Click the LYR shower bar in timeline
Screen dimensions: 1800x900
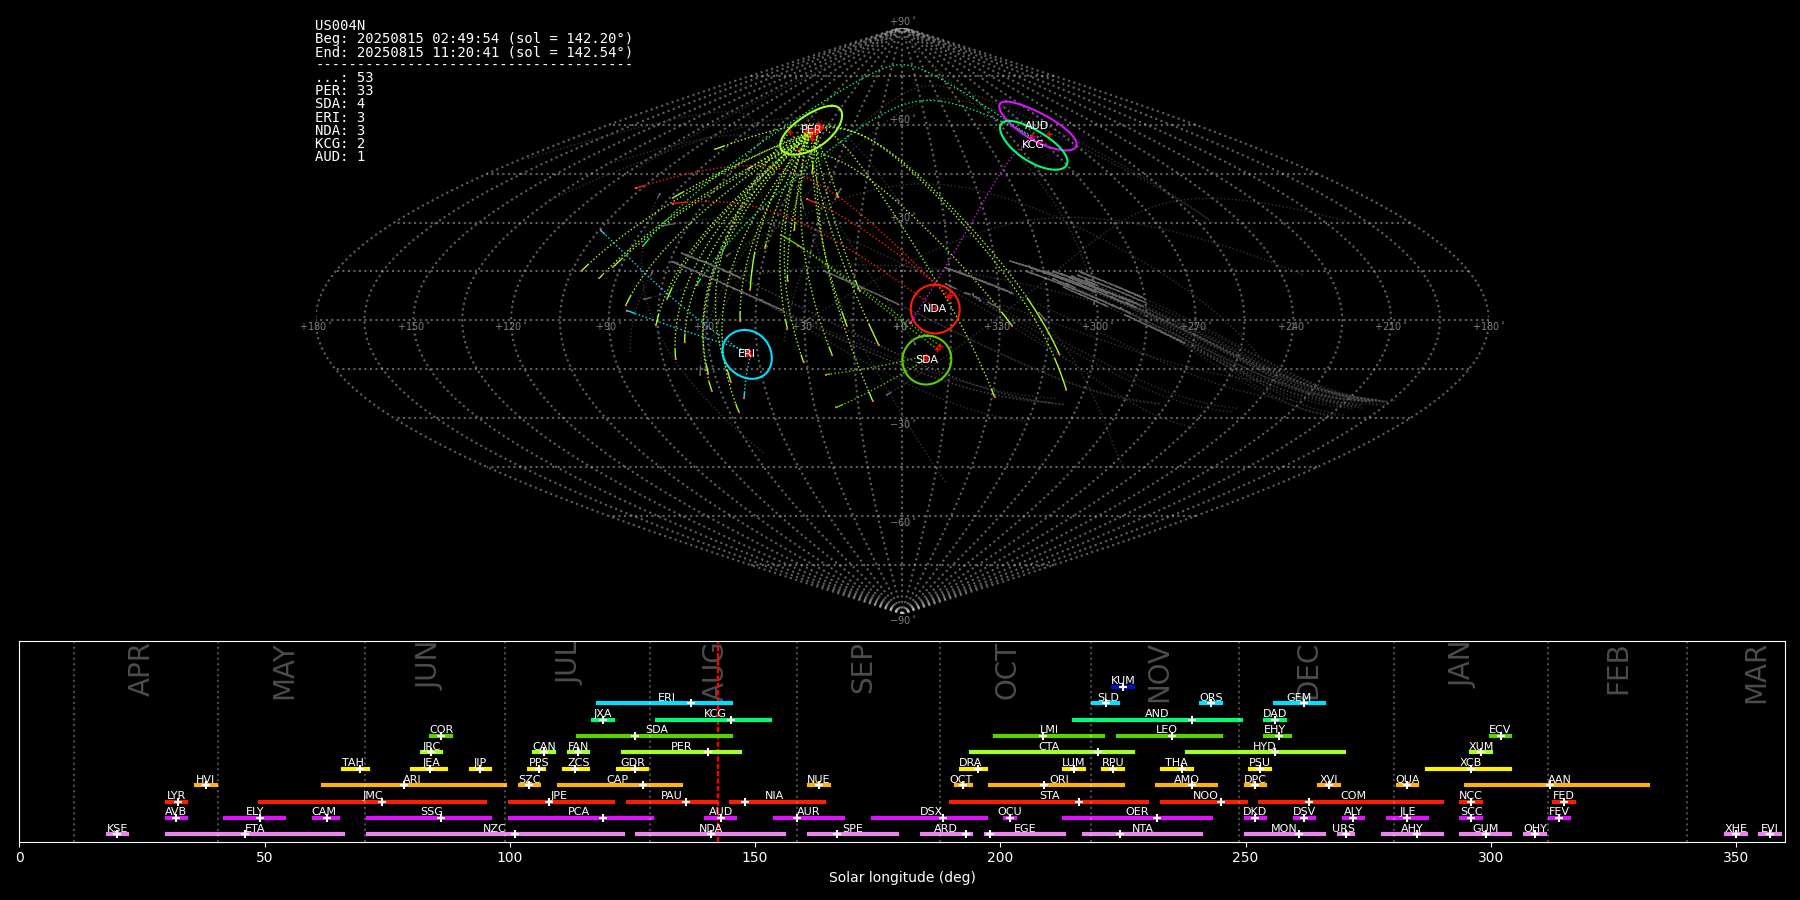176,802
